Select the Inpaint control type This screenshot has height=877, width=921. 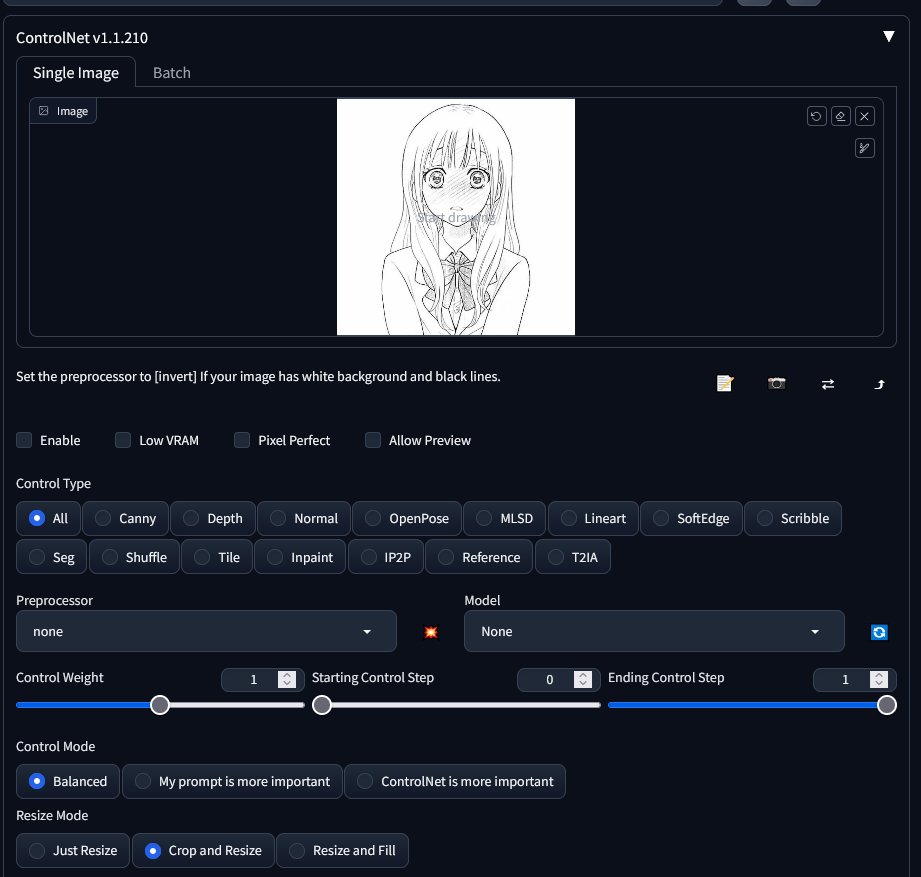300,557
